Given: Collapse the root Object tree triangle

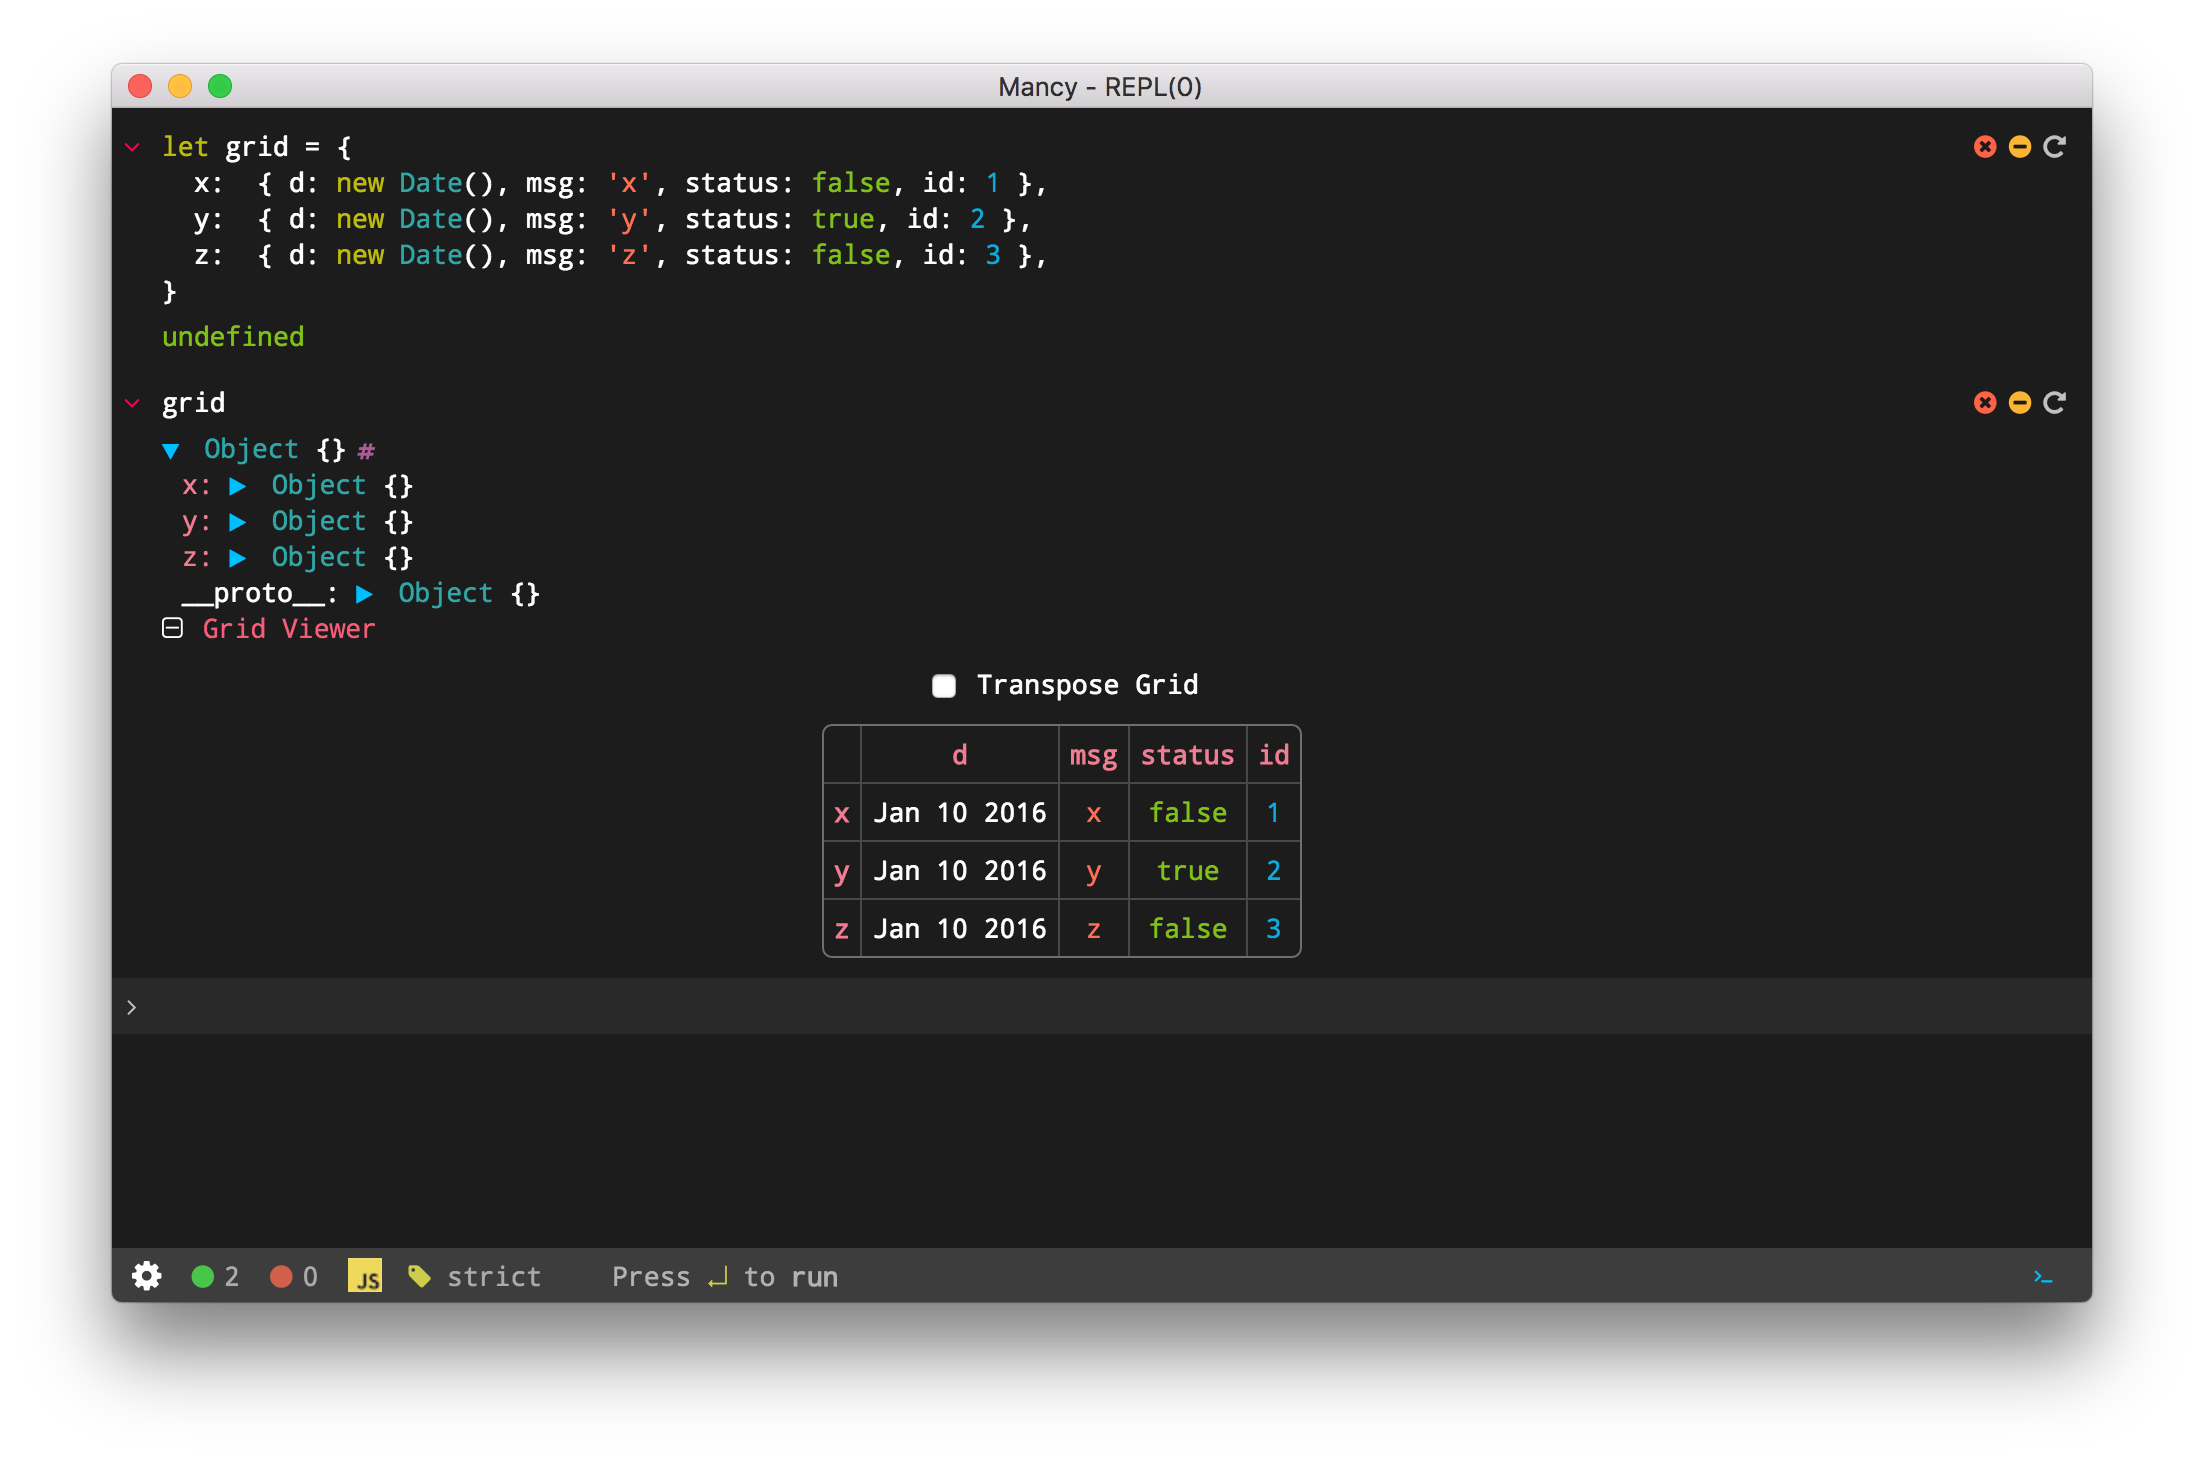Looking at the screenshot, I should pos(171,451).
